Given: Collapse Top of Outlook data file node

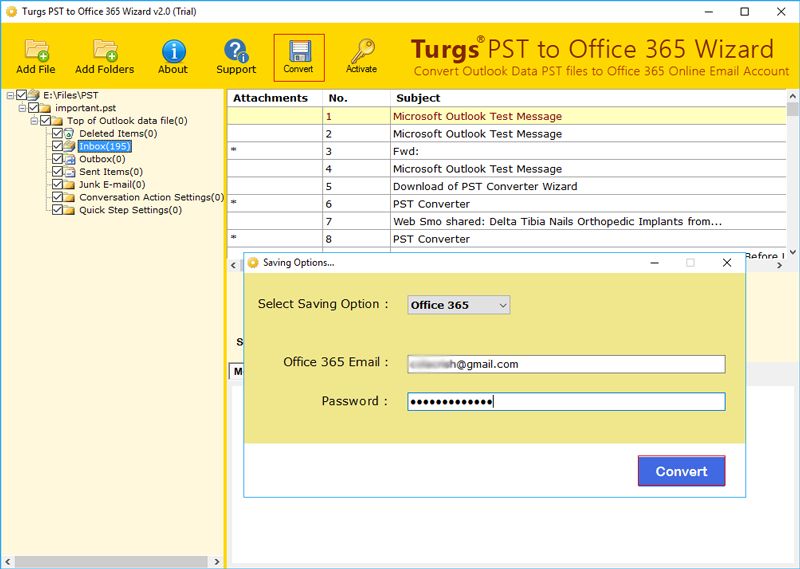Looking at the screenshot, I should click(x=34, y=121).
